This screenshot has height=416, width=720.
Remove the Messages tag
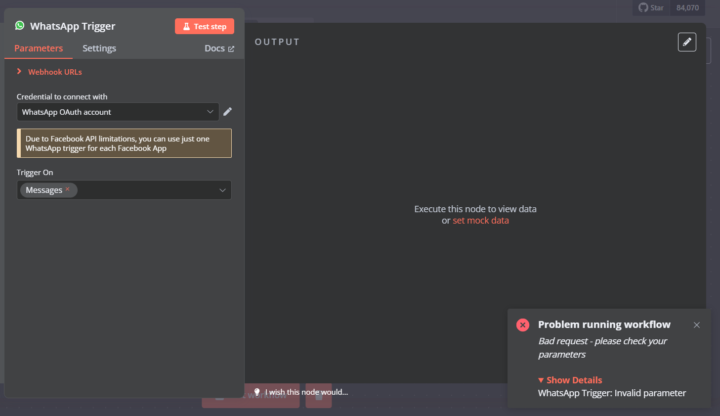(68, 189)
